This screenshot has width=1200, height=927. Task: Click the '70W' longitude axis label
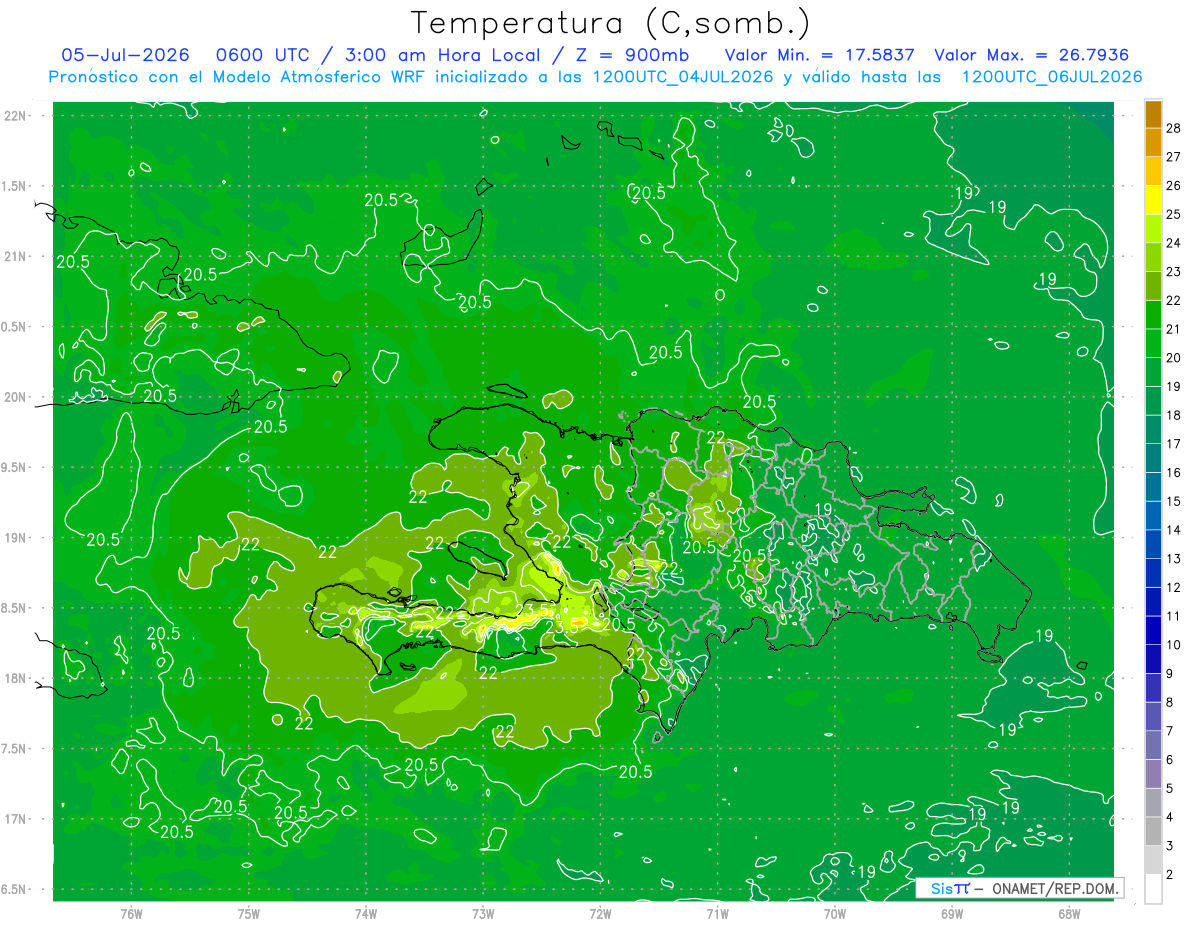835,913
